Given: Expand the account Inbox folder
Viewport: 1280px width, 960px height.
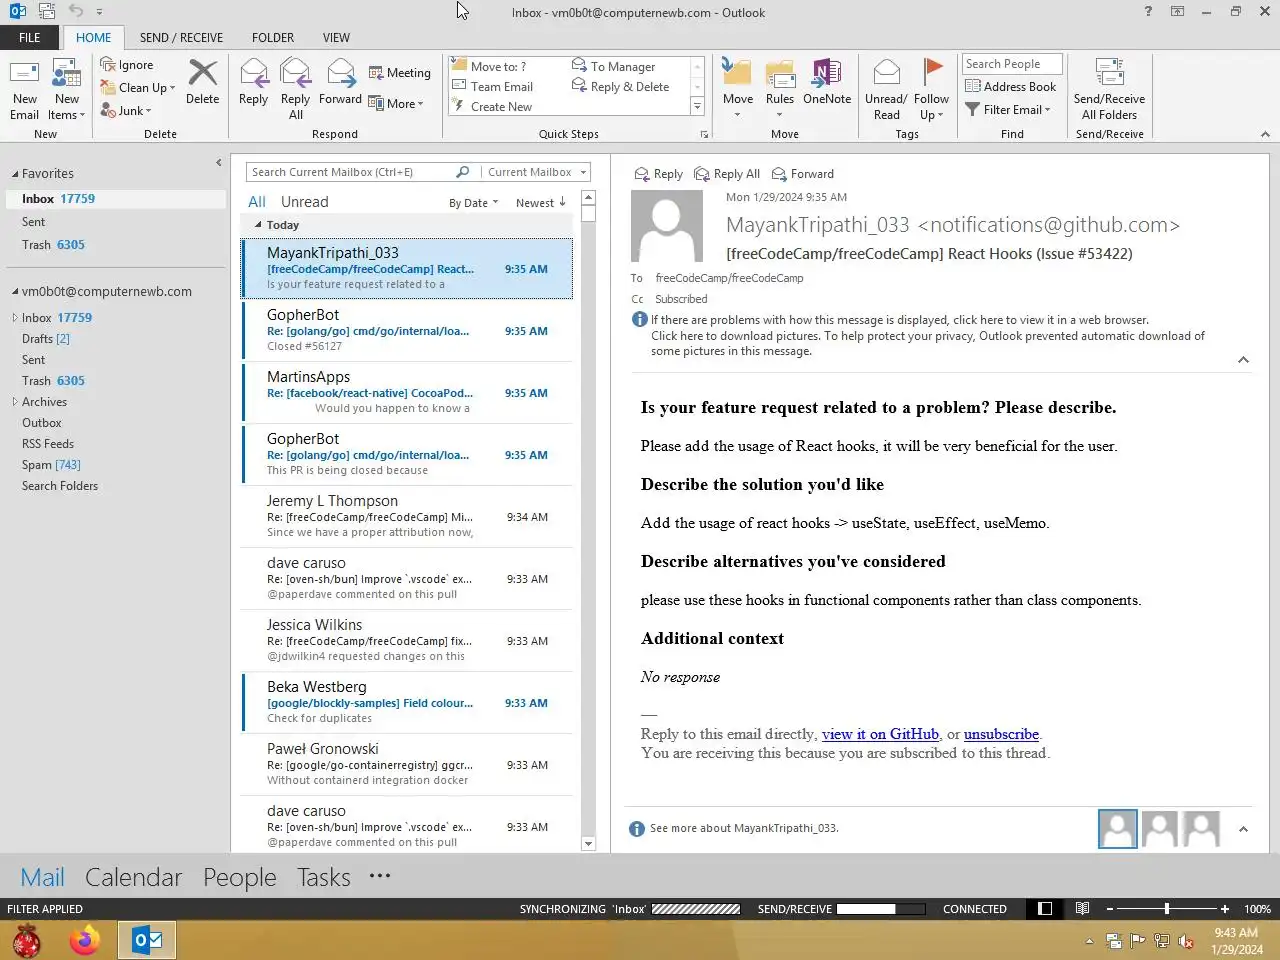Looking at the screenshot, I should (x=15, y=318).
